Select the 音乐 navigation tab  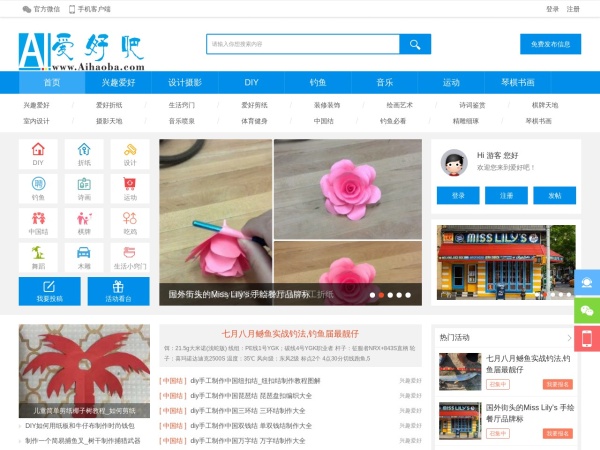pos(385,82)
